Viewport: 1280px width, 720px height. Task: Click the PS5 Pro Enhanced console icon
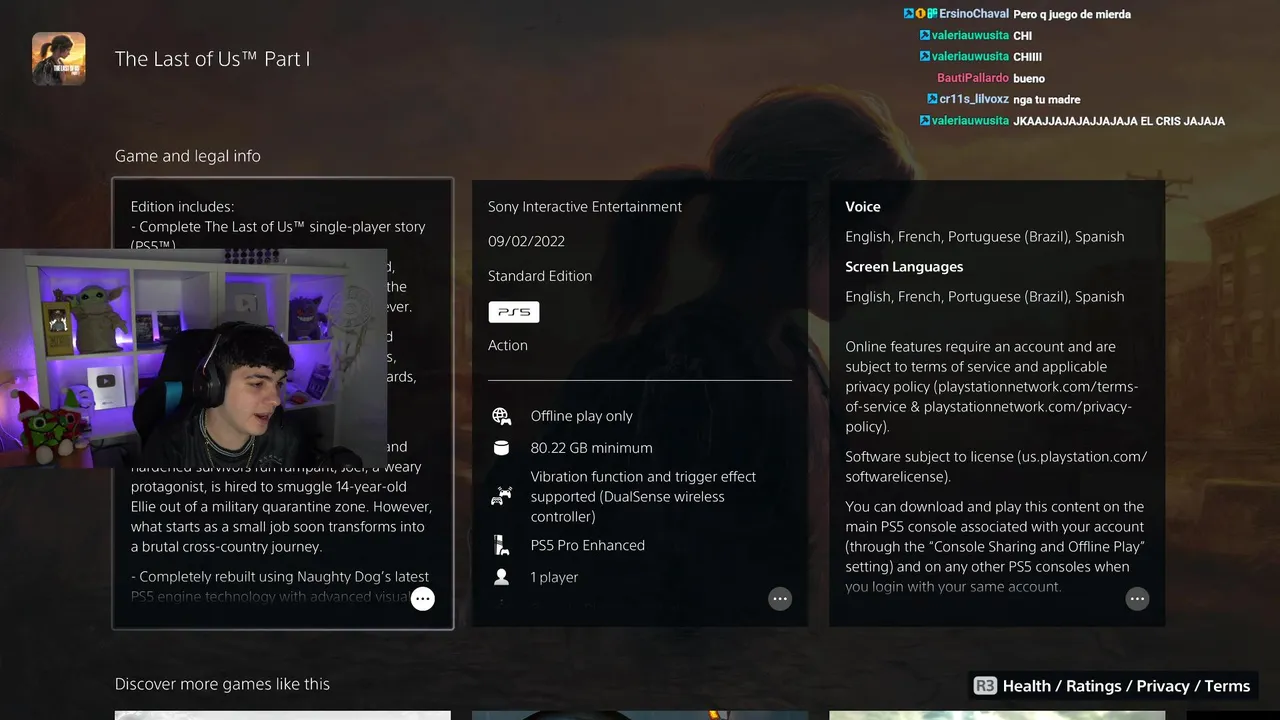502,545
